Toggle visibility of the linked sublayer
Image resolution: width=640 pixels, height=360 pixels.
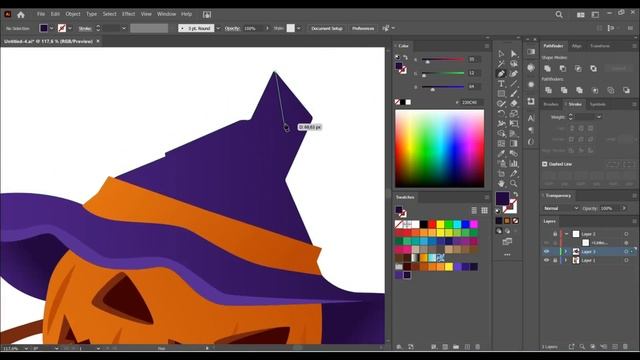[x=547, y=243]
